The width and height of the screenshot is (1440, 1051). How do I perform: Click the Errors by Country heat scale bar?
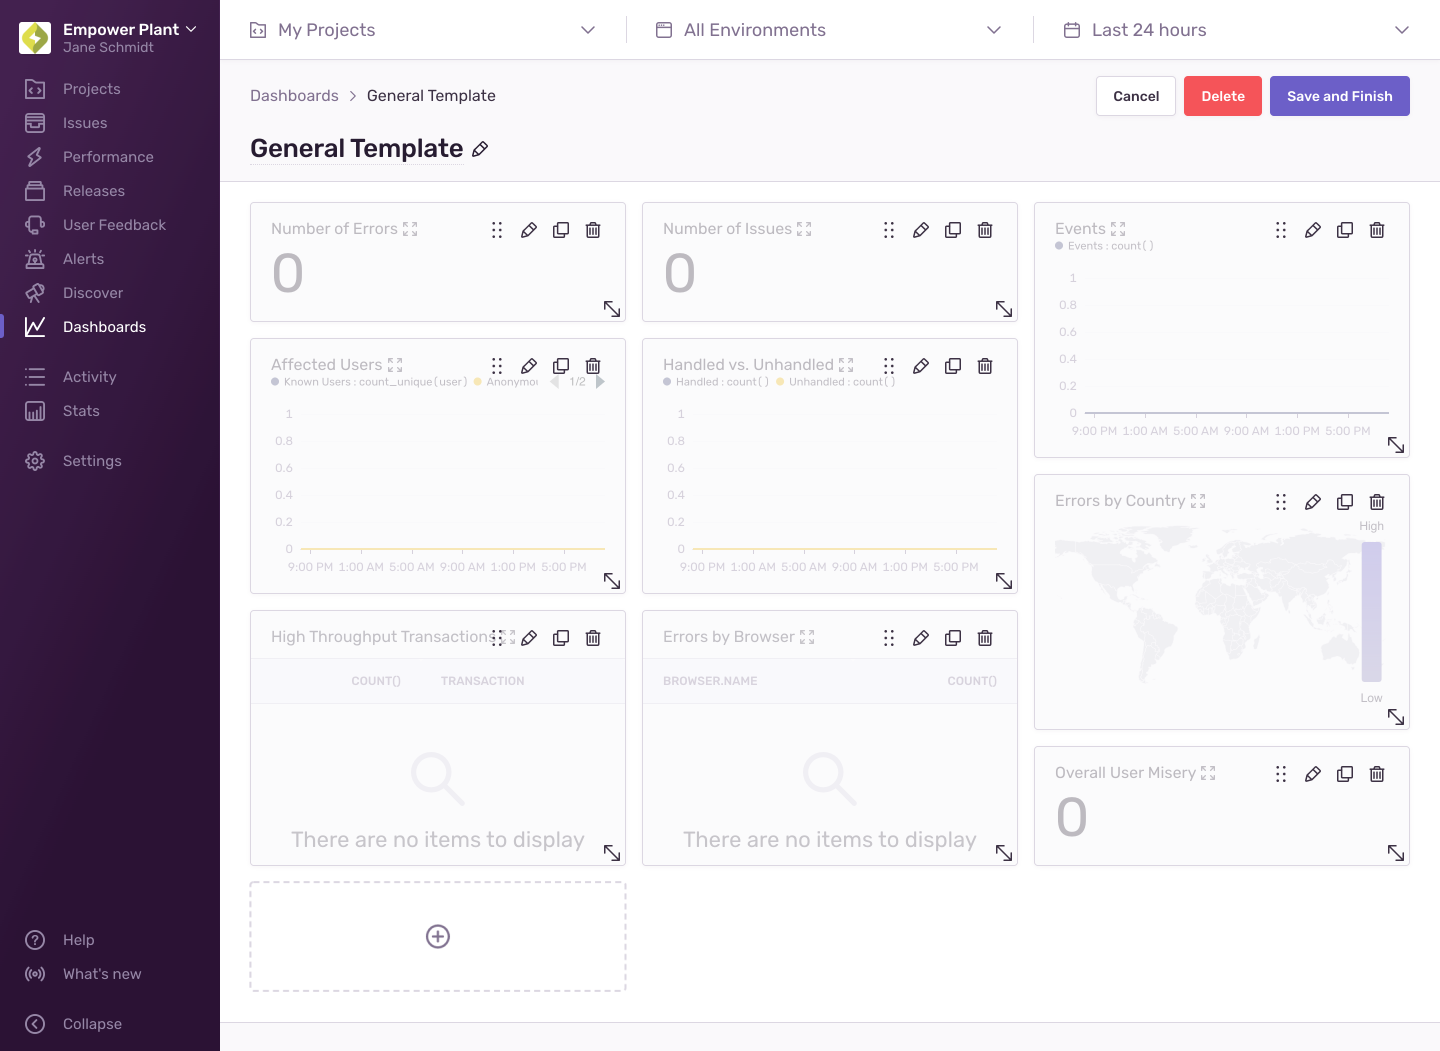click(x=1371, y=611)
